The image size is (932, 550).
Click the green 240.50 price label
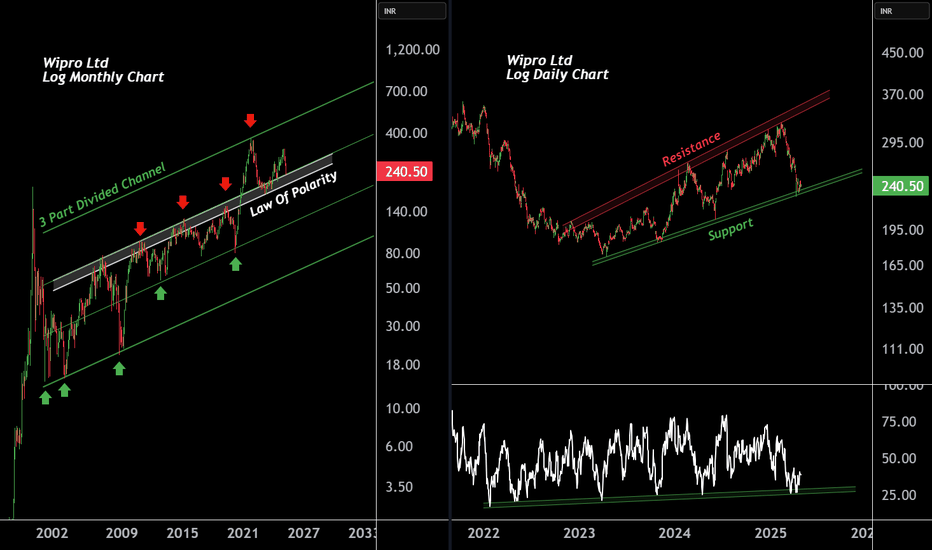901,186
